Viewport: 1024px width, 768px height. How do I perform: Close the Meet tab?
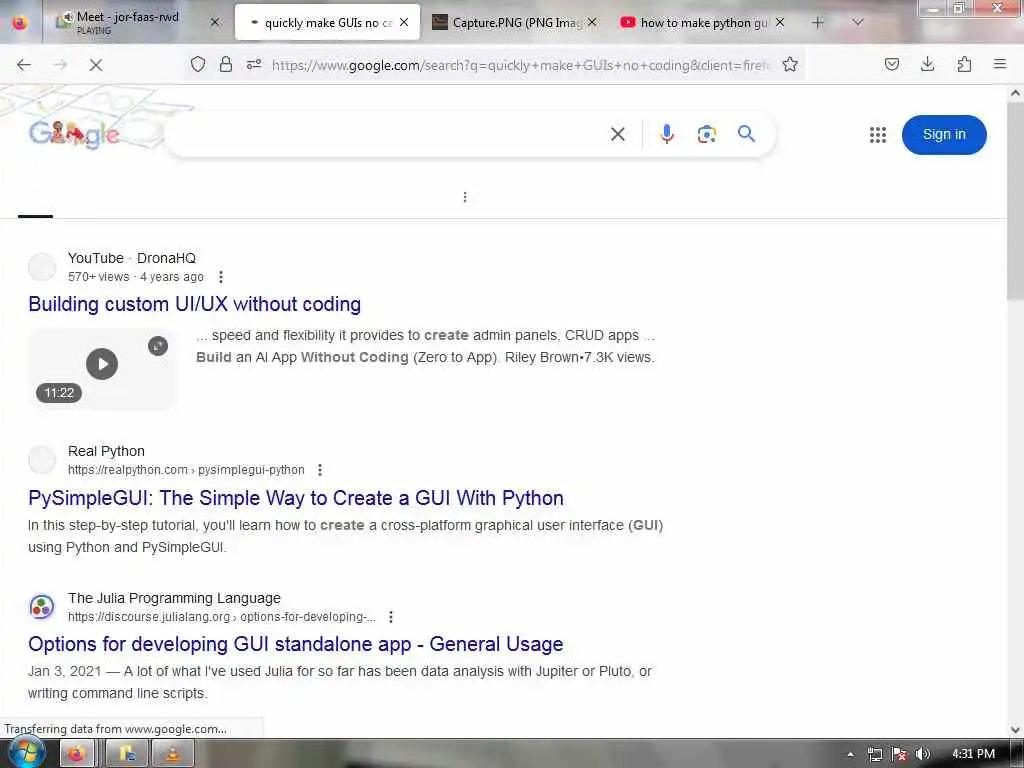(x=215, y=22)
